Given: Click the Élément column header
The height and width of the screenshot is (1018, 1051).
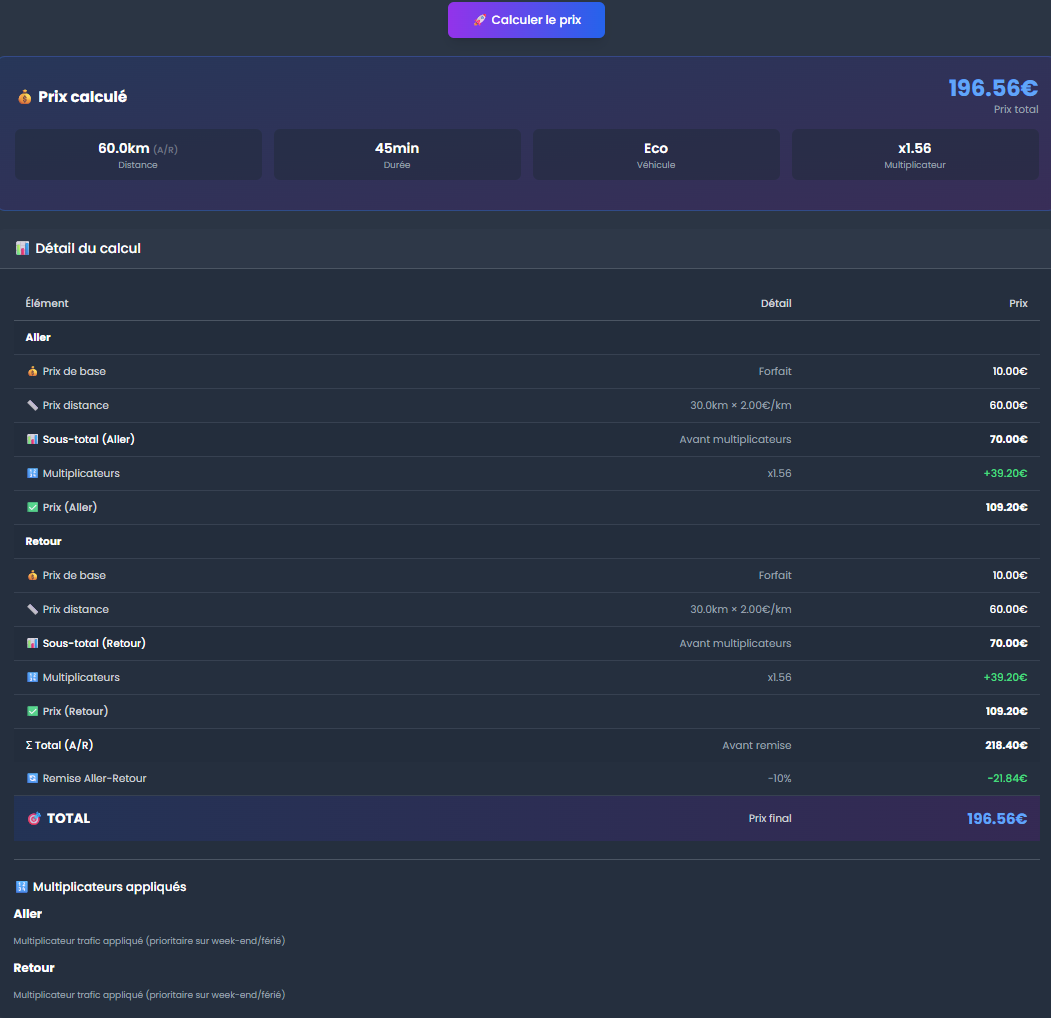Looking at the screenshot, I should (x=47, y=304).
